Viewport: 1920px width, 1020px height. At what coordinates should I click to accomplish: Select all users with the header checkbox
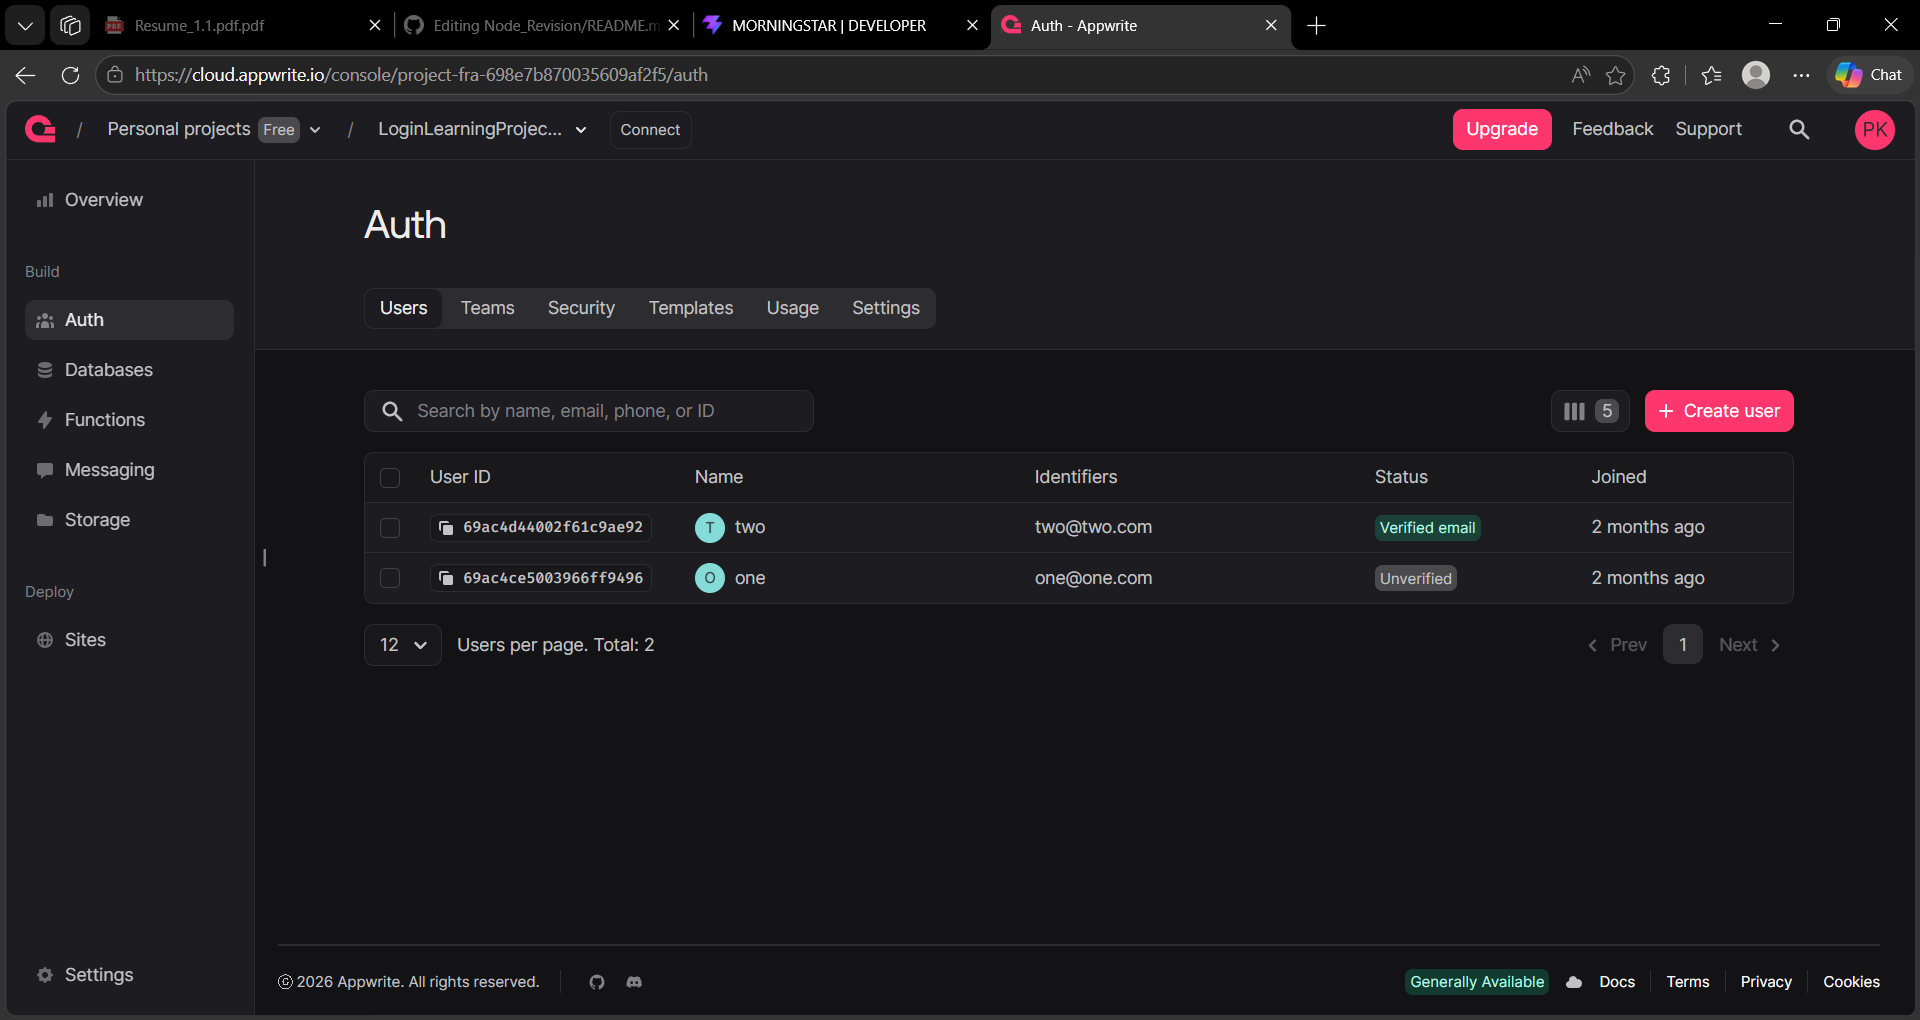coord(390,478)
